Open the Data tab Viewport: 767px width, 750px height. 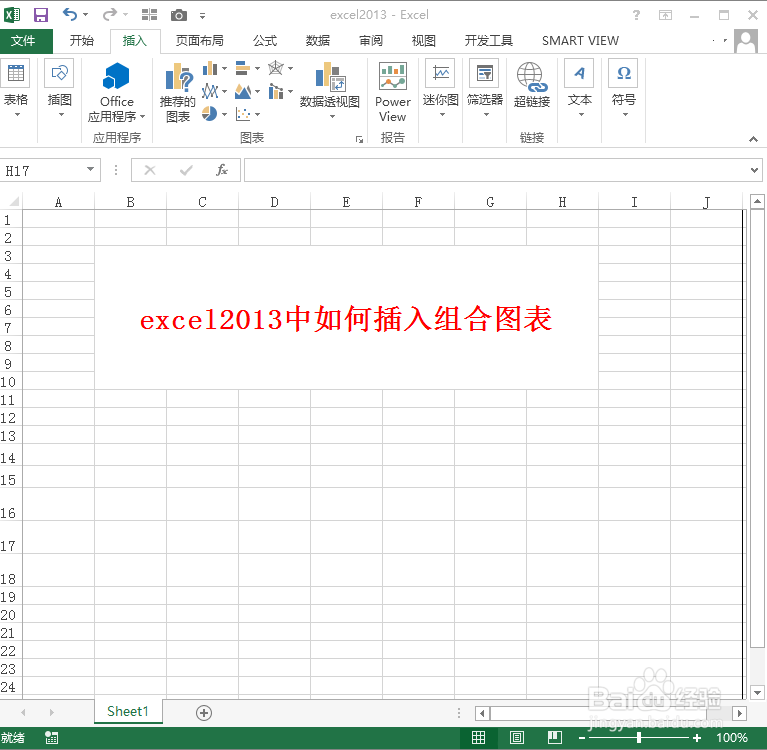318,41
